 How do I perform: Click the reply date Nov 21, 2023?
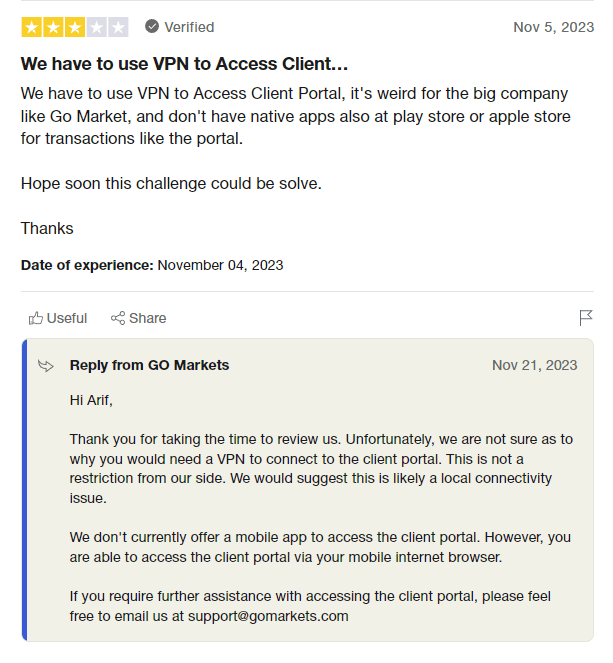[x=534, y=365]
